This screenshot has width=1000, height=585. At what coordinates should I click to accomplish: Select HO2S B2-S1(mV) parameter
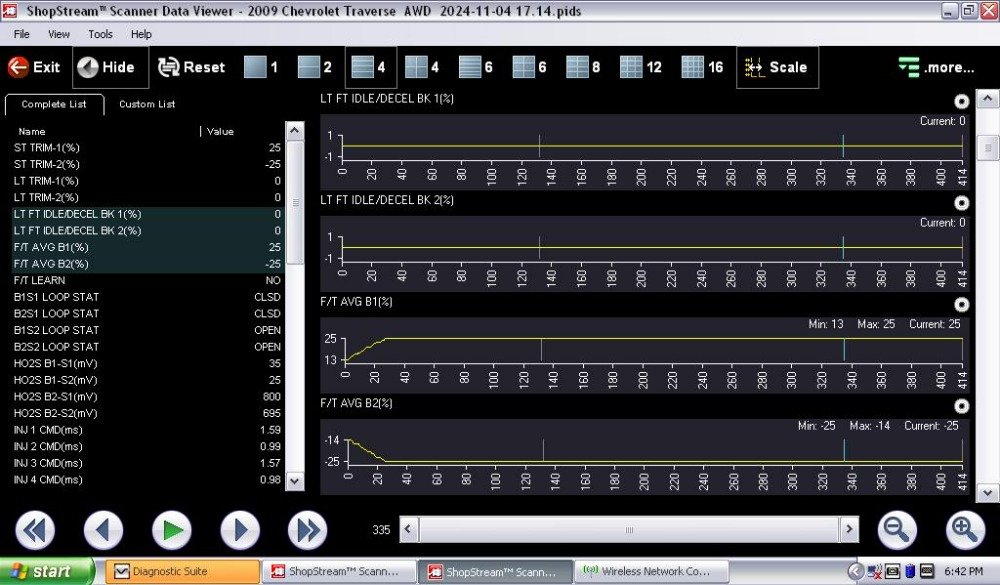pyautogui.click(x=147, y=396)
